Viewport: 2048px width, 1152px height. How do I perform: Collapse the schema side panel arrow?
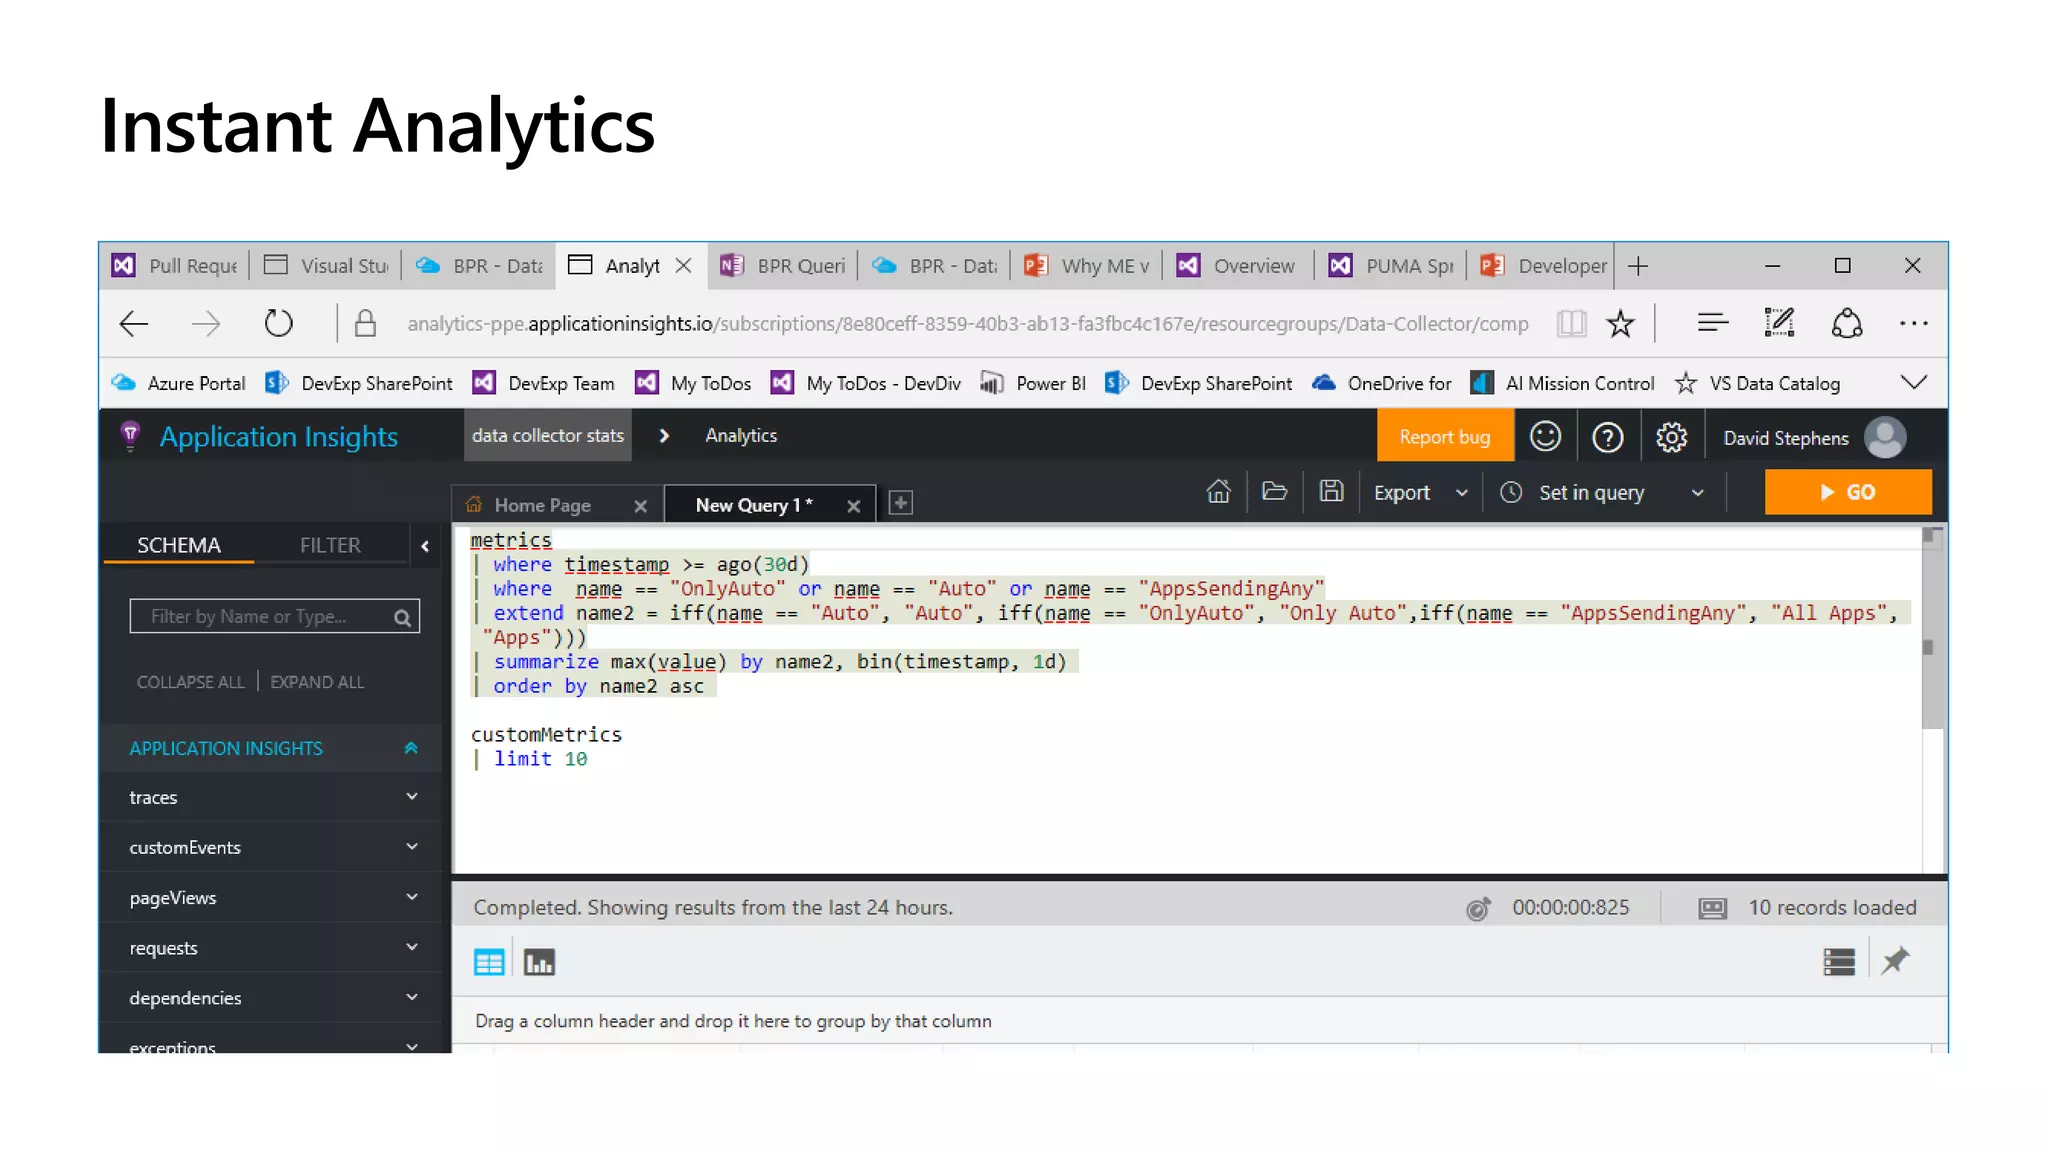[425, 546]
